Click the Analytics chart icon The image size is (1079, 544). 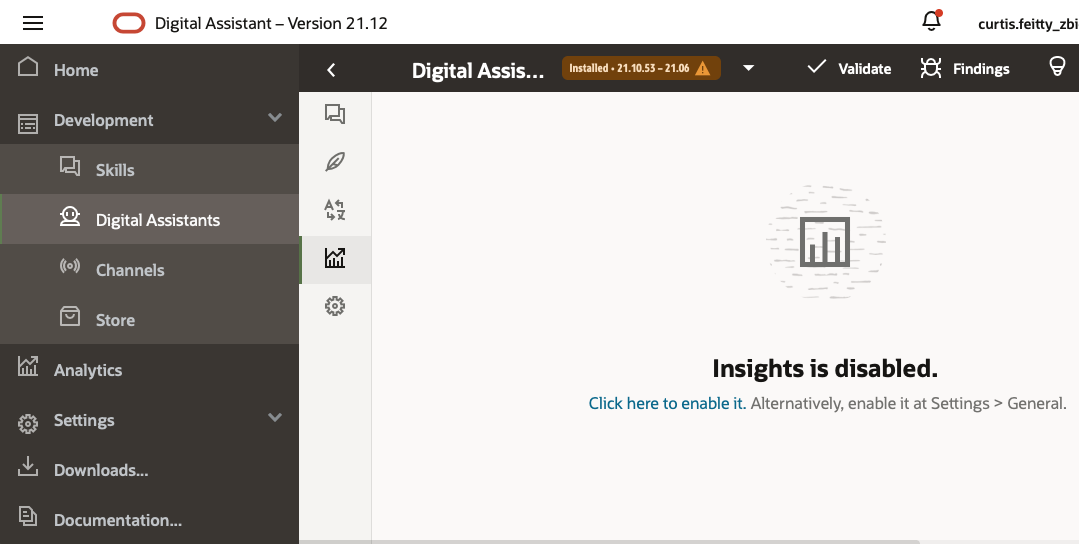point(28,366)
